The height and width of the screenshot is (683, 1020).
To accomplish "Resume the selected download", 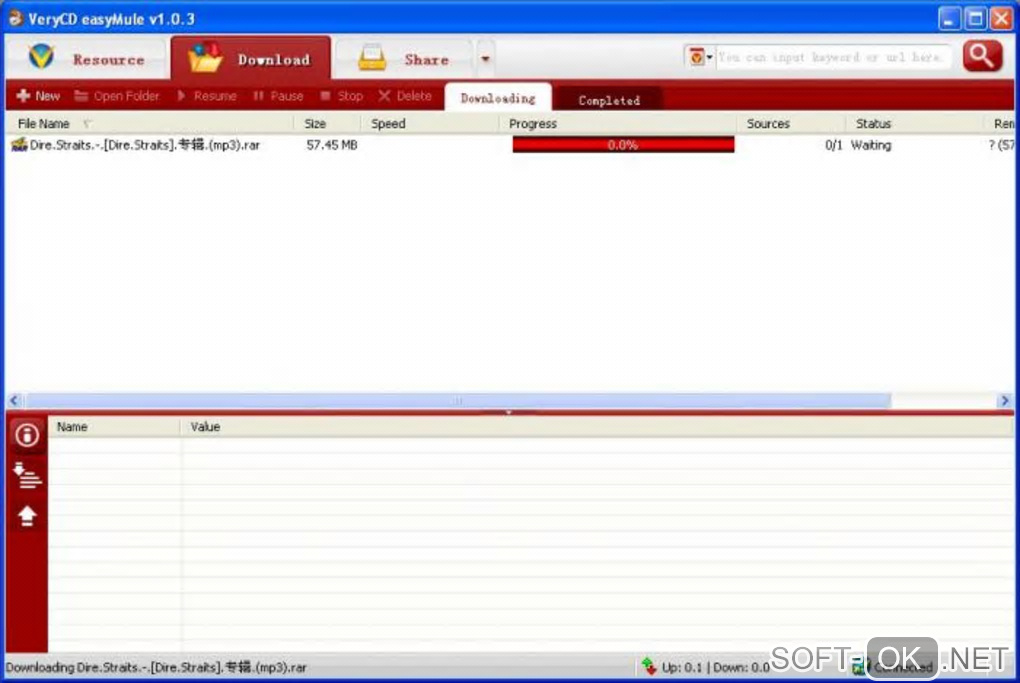I will coord(206,96).
